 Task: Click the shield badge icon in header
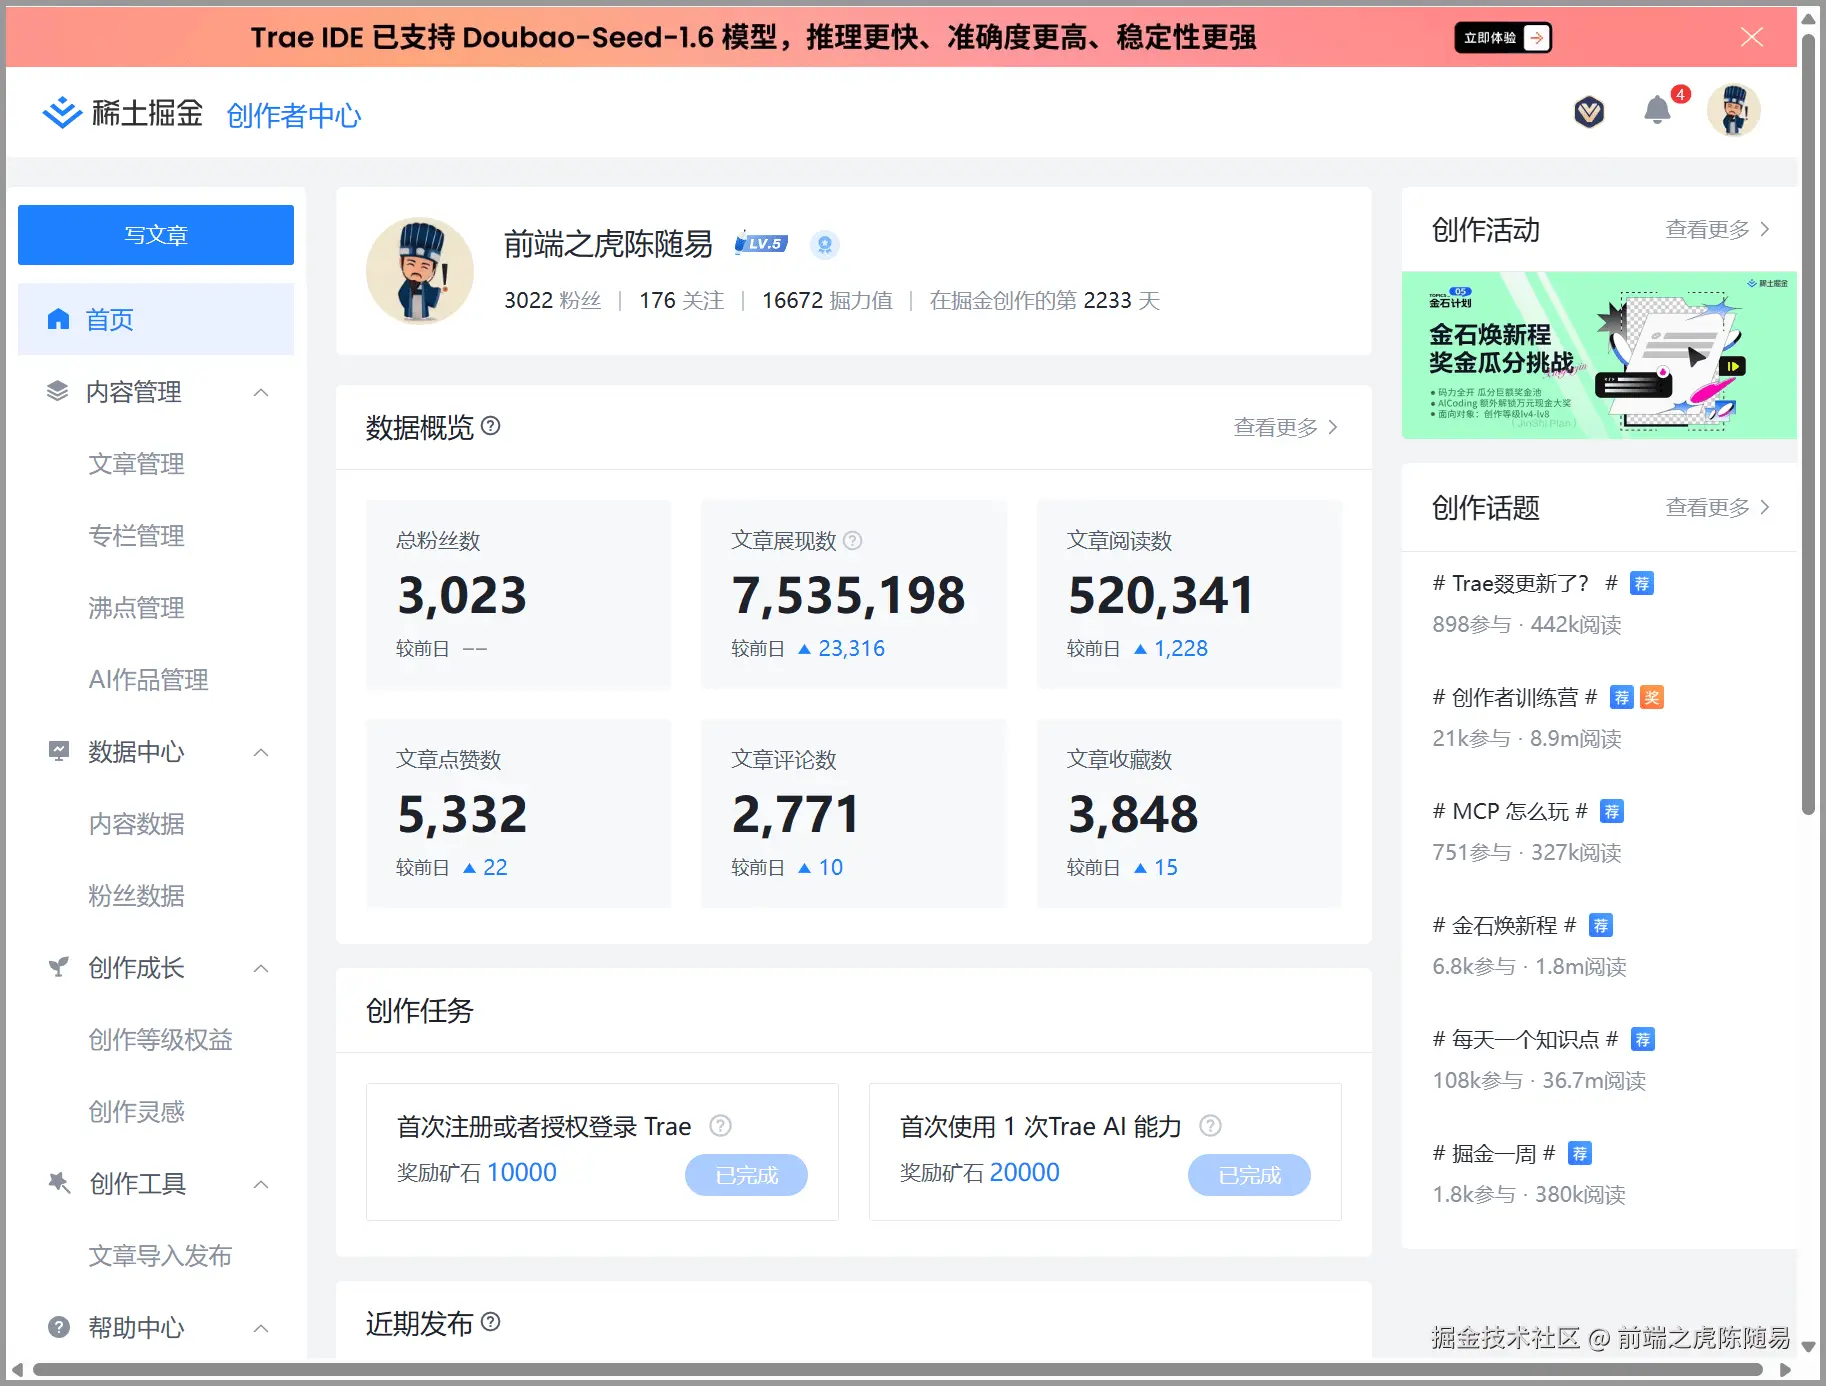(1589, 112)
